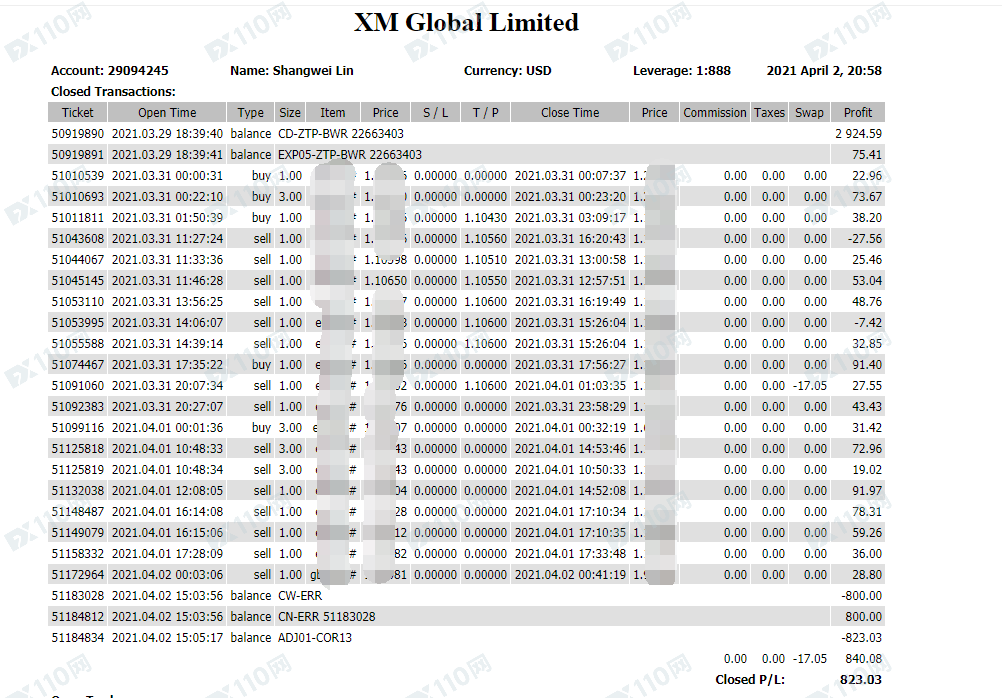1002x698 pixels.
Task: Select the Size column header
Action: pos(289,112)
